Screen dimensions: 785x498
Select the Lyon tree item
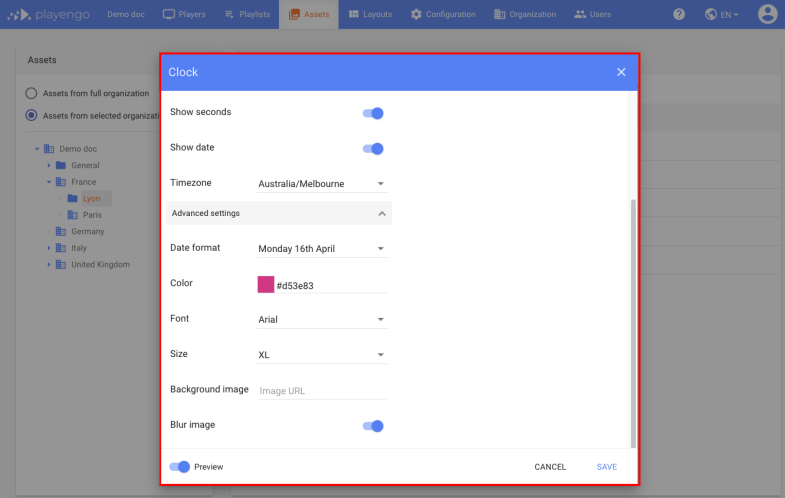(x=91, y=198)
